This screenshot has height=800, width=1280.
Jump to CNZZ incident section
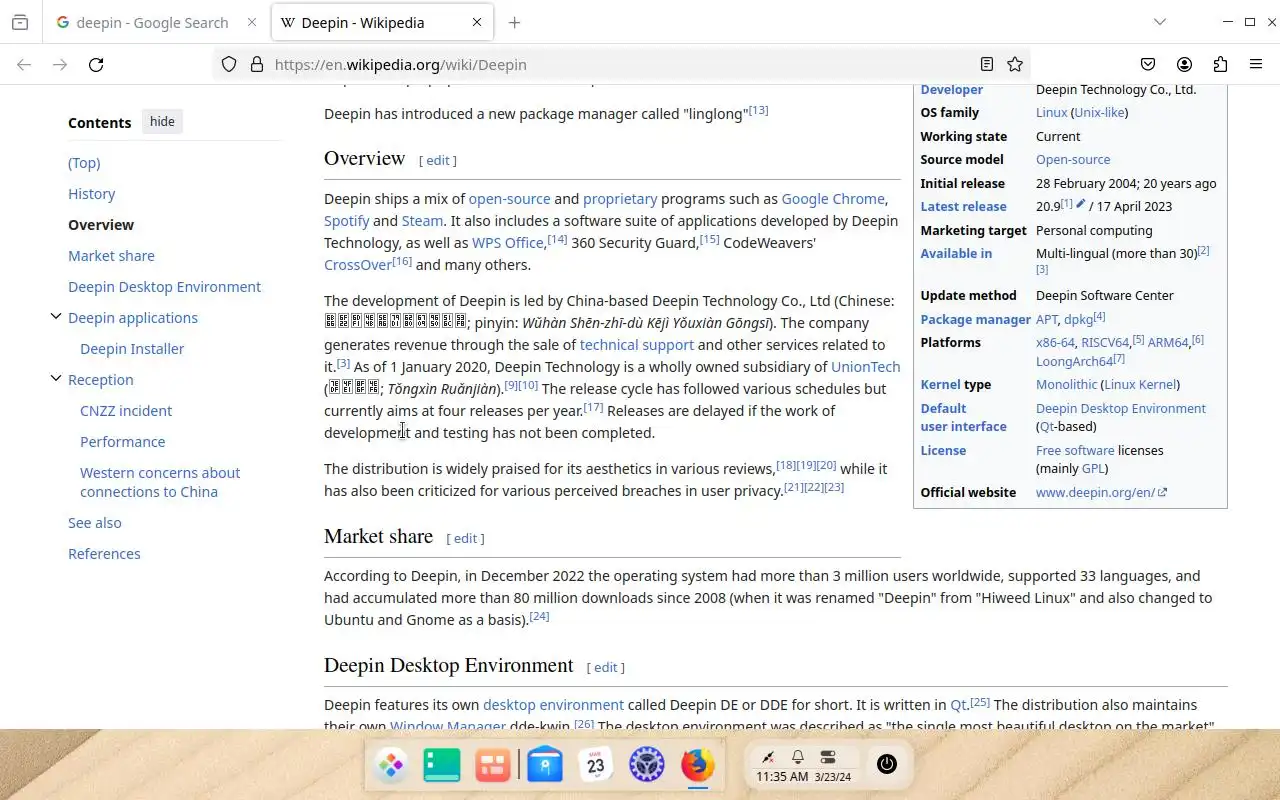point(126,411)
